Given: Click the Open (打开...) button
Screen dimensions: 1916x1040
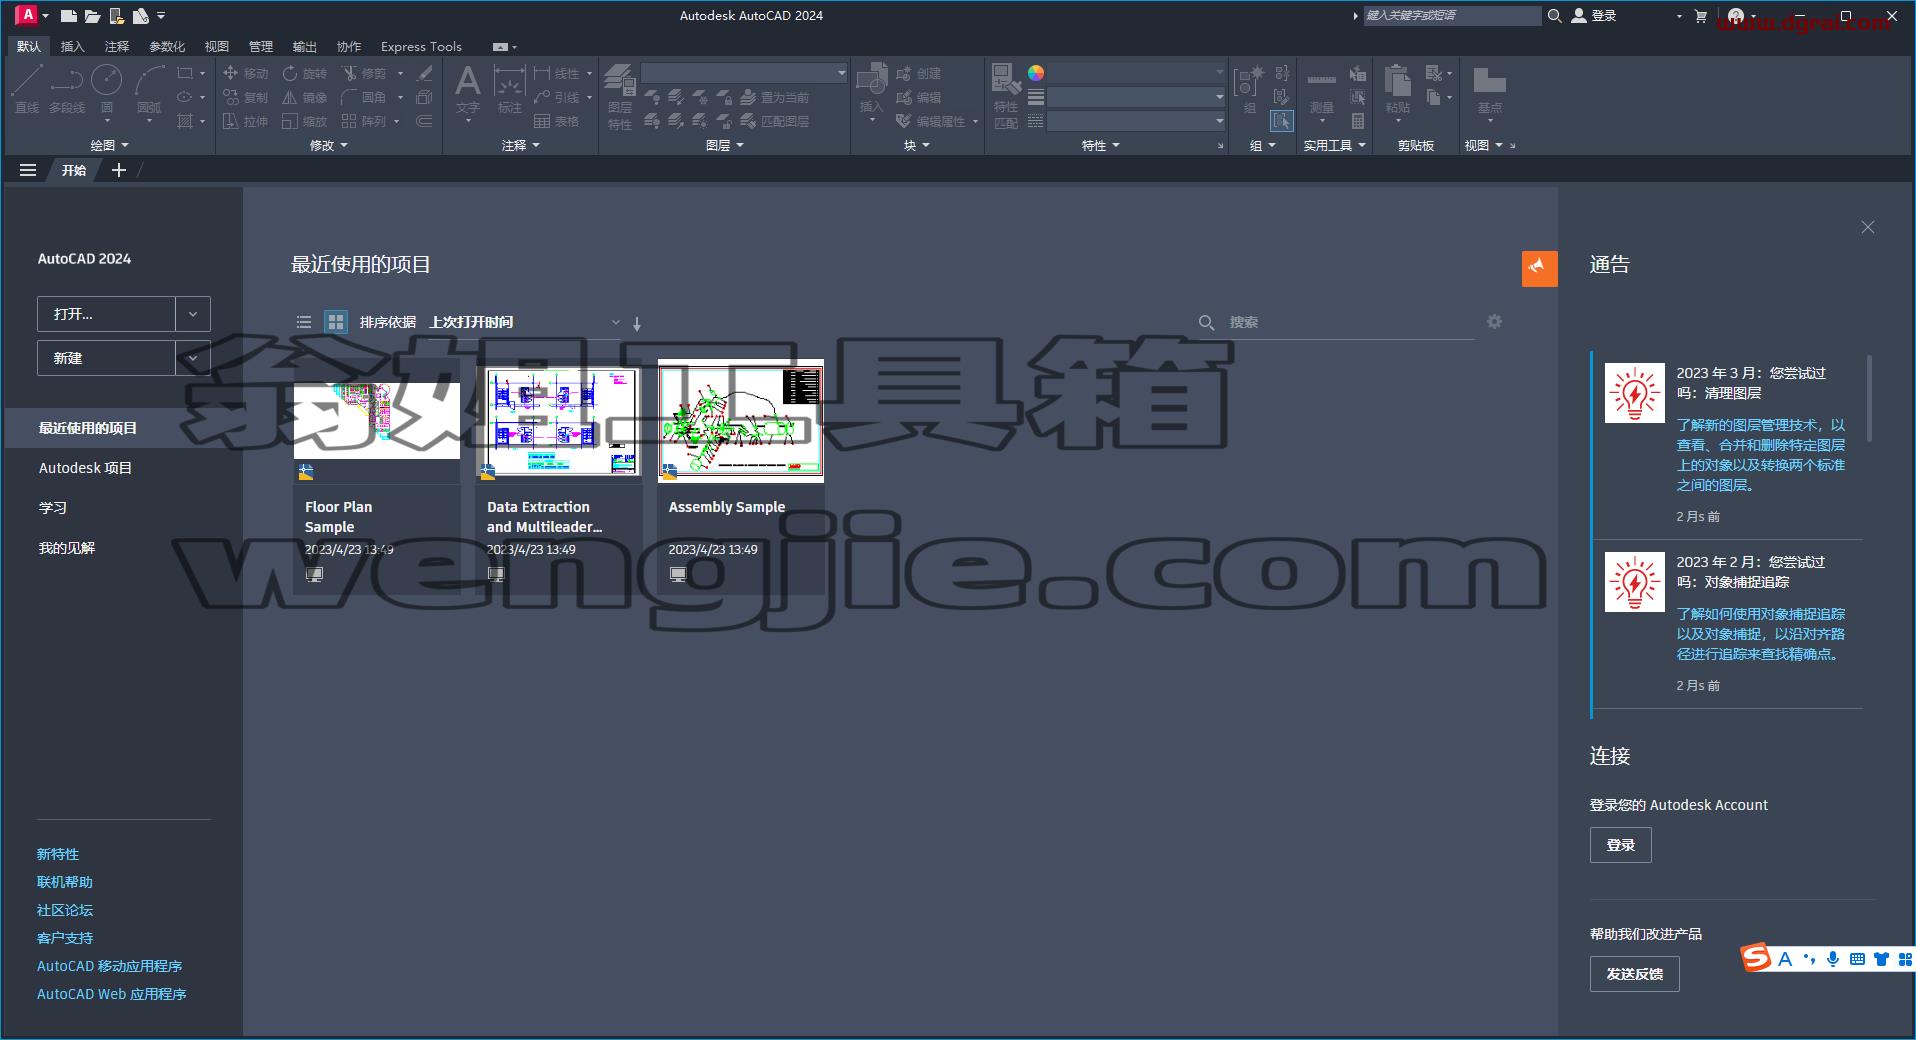Looking at the screenshot, I should pyautogui.click(x=106, y=314).
